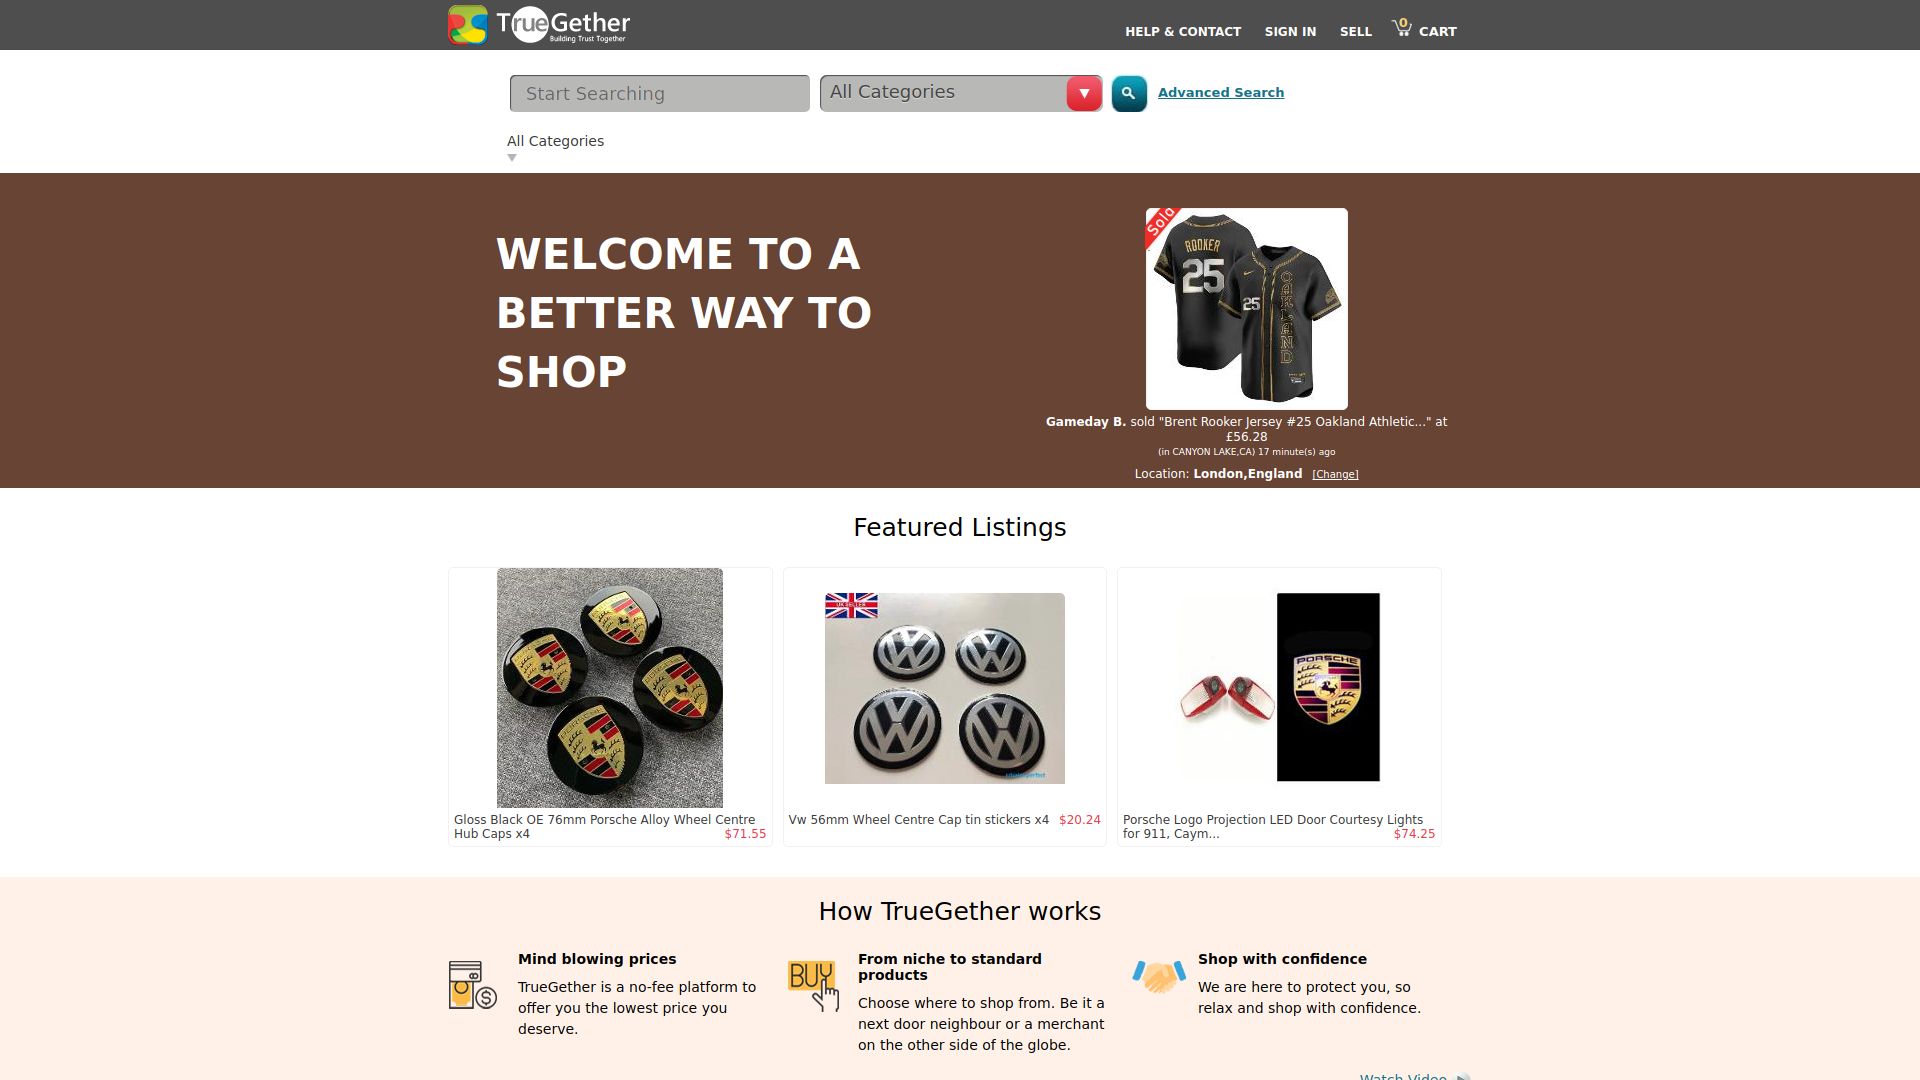Click the TrueGether logo
Image resolution: width=1920 pixels, height=1080 pixels.
pyautogui.click(x=539, y=25)
